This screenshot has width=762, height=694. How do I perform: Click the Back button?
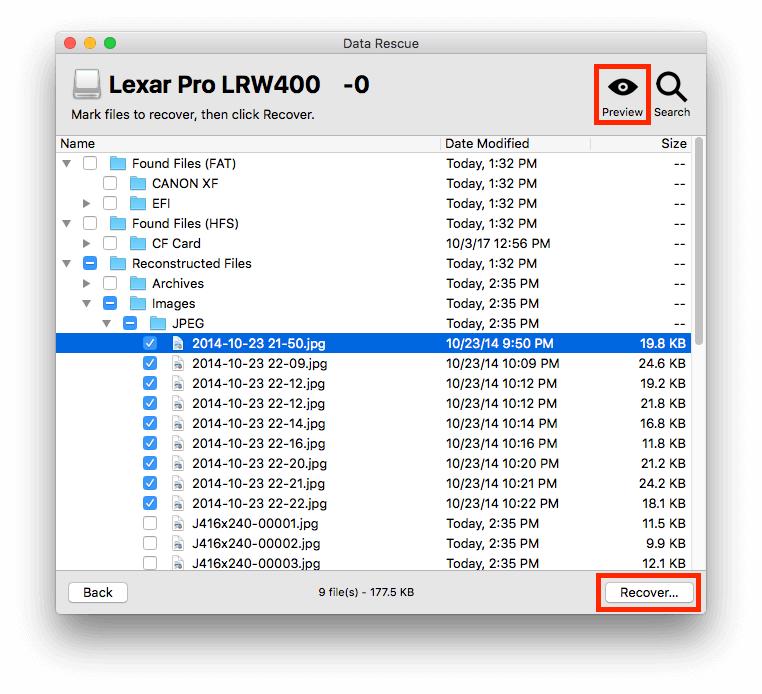pos(98,592)
